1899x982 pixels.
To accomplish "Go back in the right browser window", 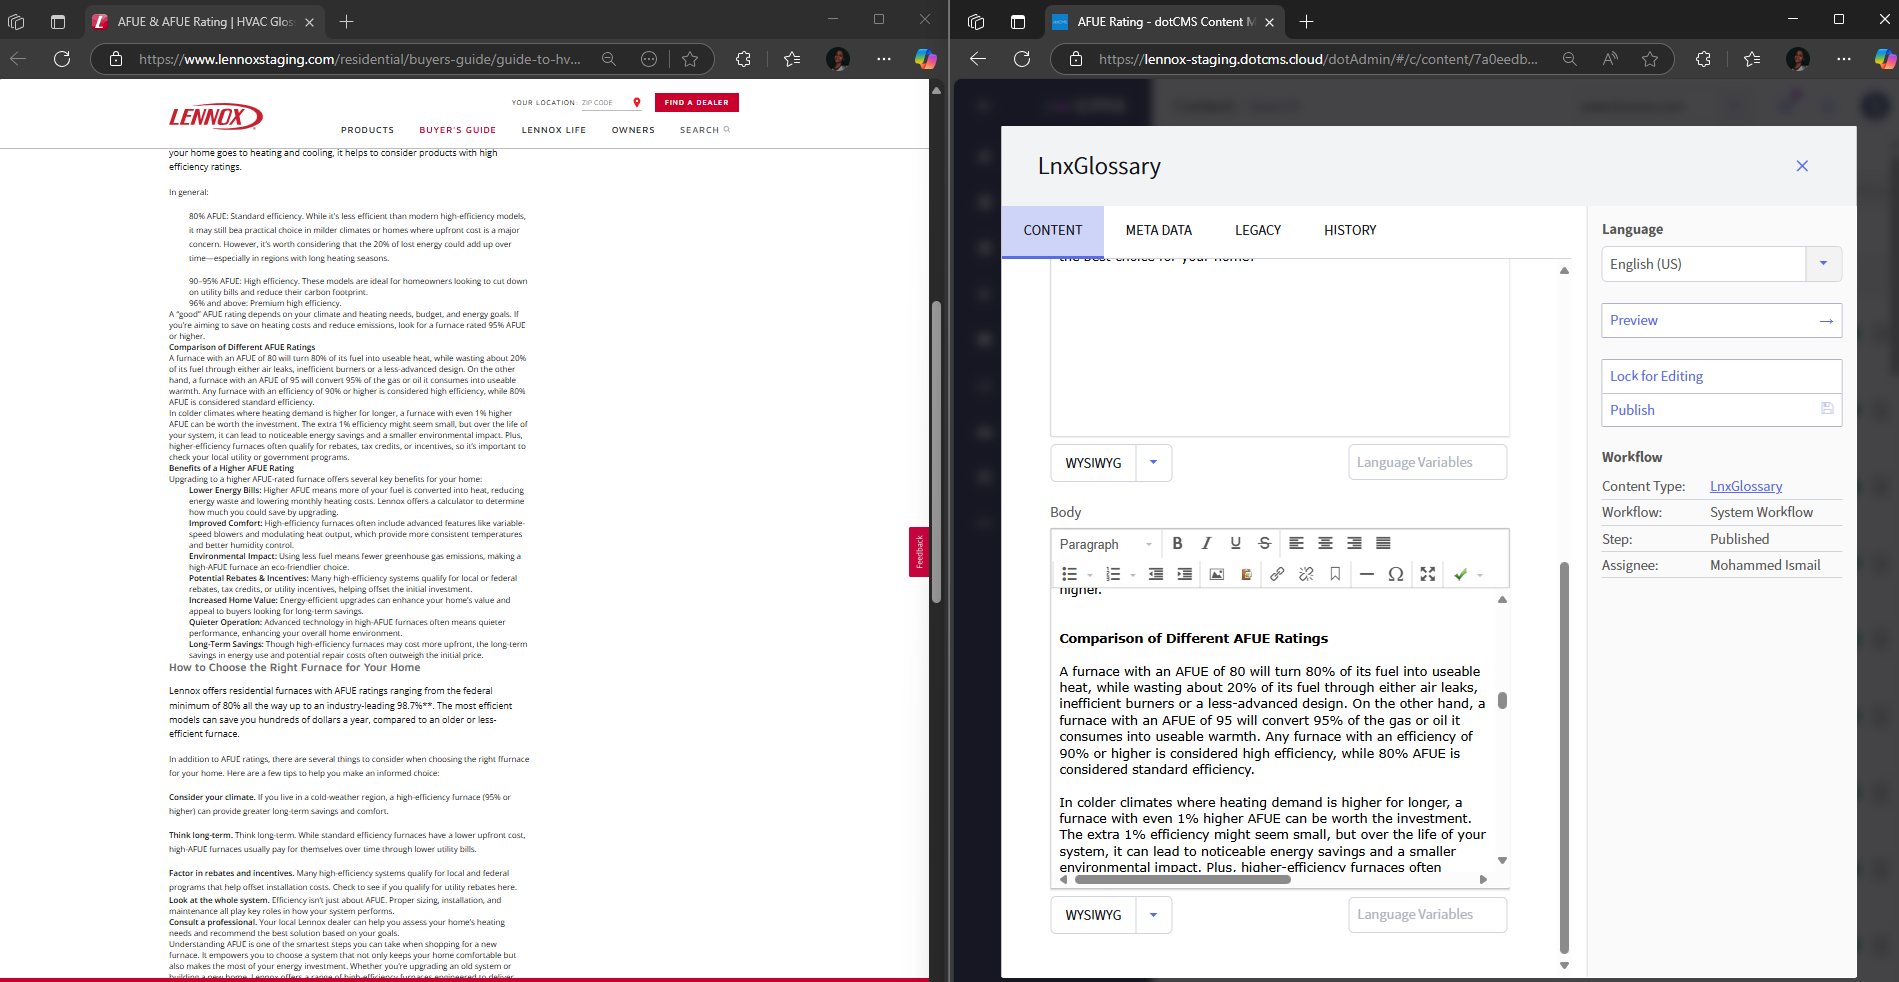I will coord(978,59).
